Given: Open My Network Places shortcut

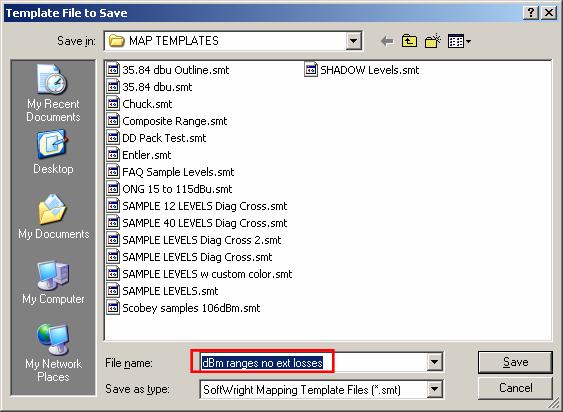Looking at the screenshot, I should pos(53,353).
